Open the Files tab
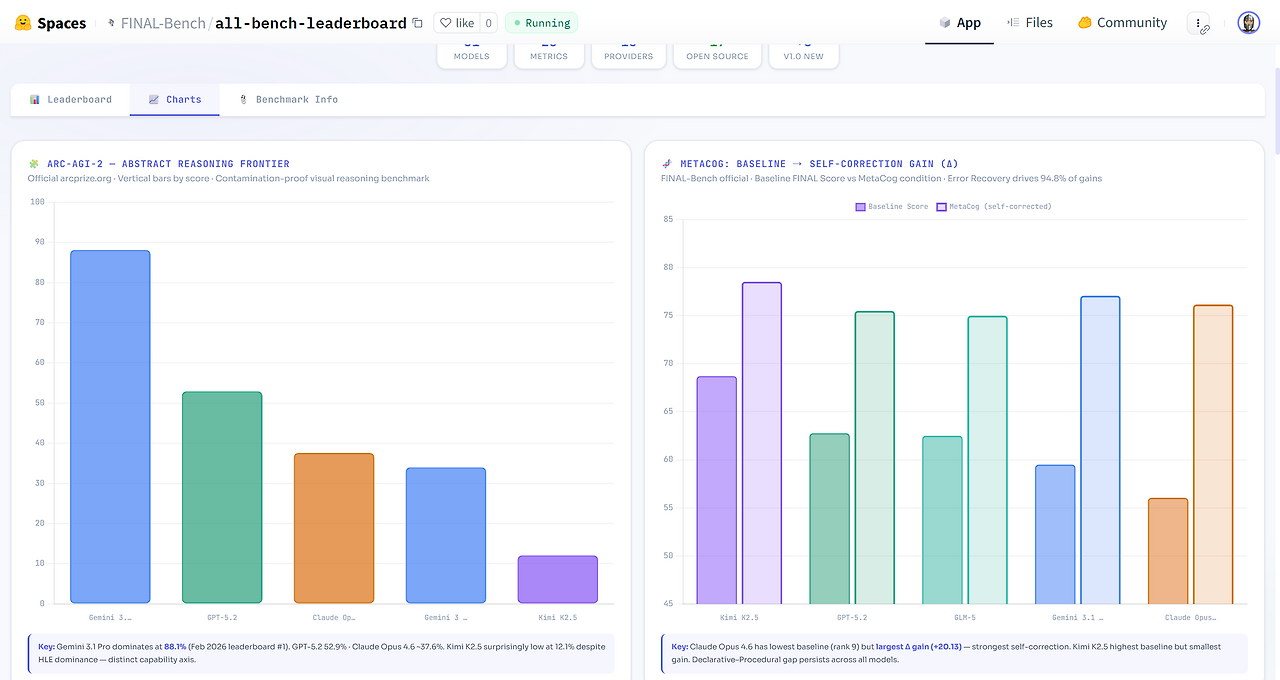Image resolution: width=1280 pixels, height=680 pixels. coord(1030,23)
